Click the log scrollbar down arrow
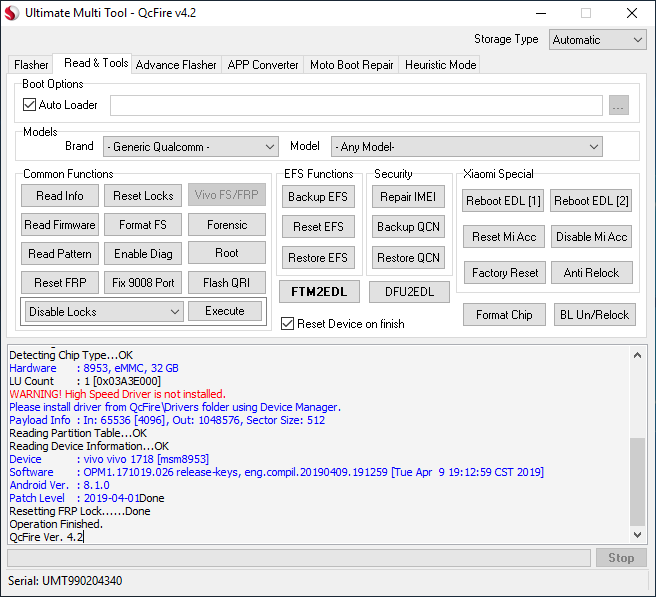 637,534
